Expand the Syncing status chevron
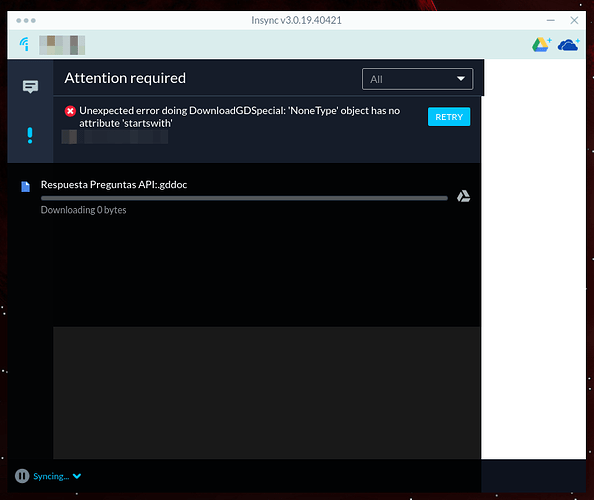The image size is (594, 500). click(77, 476)
